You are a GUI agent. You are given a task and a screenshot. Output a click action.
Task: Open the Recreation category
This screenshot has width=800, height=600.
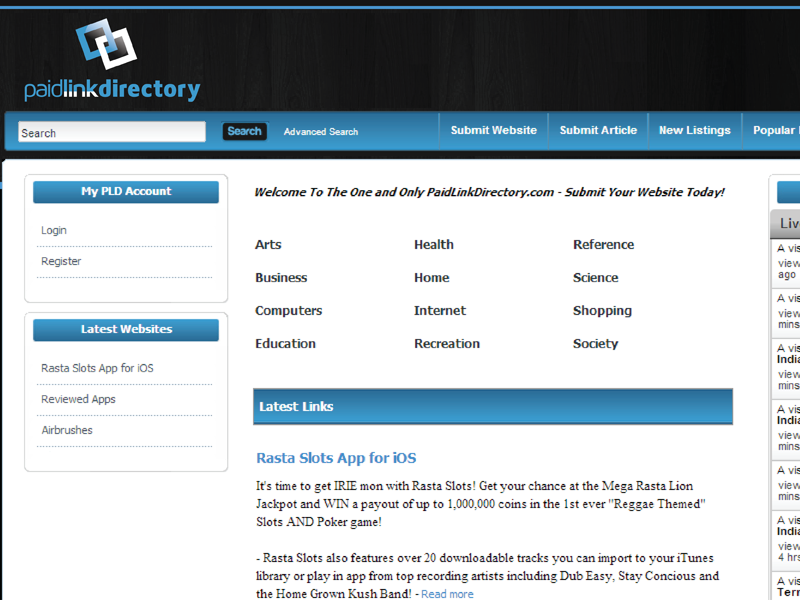(x=447, y=343)
